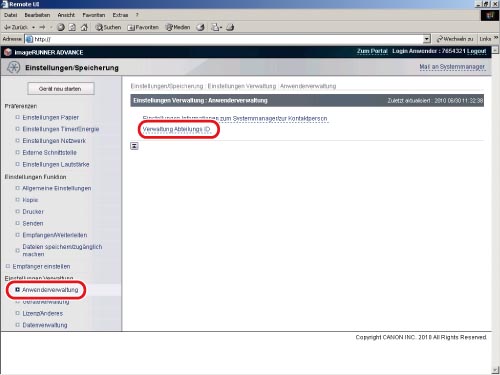The image size is (500, 375).
Task: Expand the address bar dropdown arrow
Action: (427, 39)
